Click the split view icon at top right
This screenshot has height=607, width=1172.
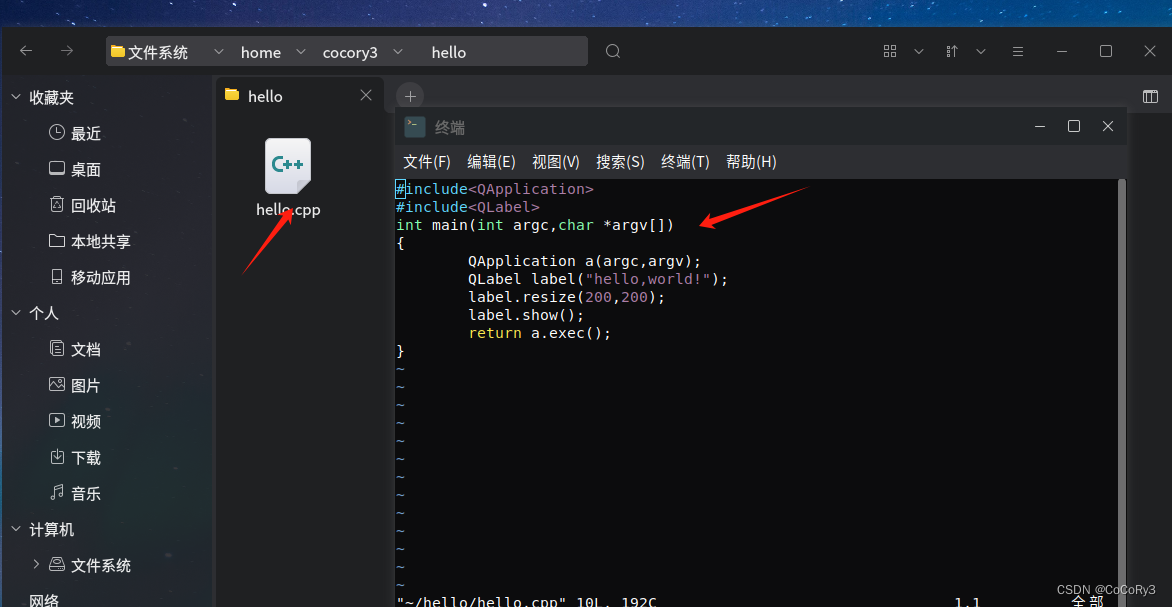coord(1150,96)
